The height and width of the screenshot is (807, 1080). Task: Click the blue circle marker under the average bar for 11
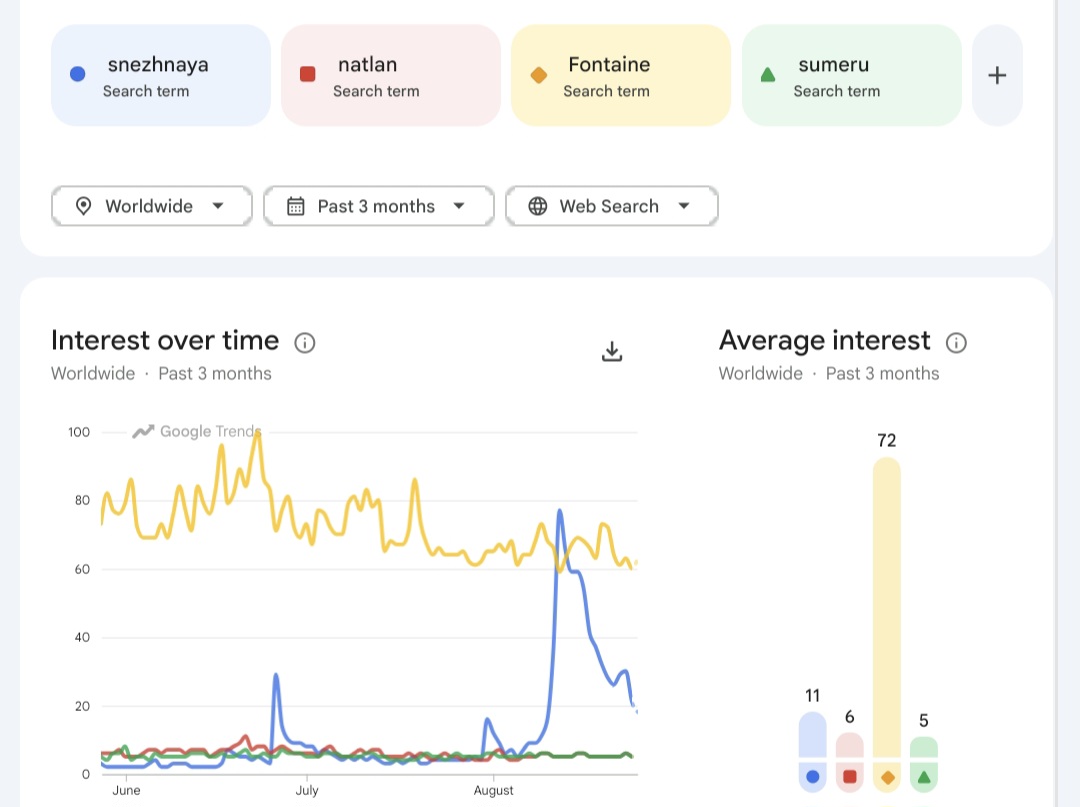coord(813,777)
